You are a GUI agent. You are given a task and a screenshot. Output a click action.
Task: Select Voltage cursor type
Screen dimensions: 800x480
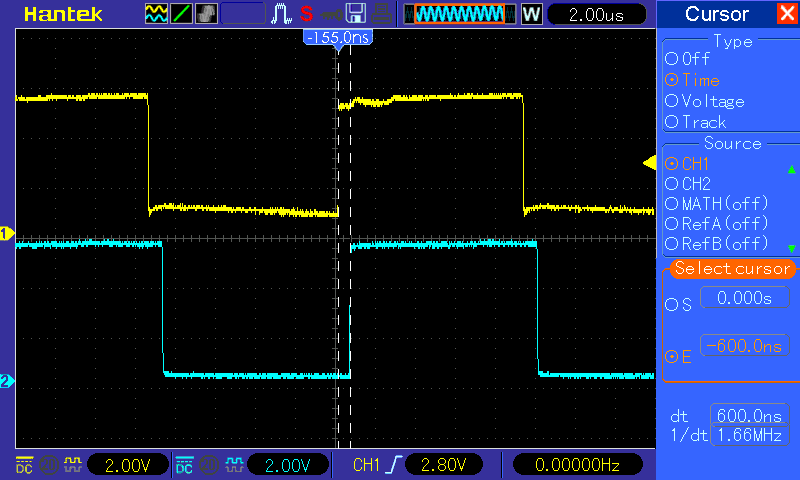click(671, 101)
